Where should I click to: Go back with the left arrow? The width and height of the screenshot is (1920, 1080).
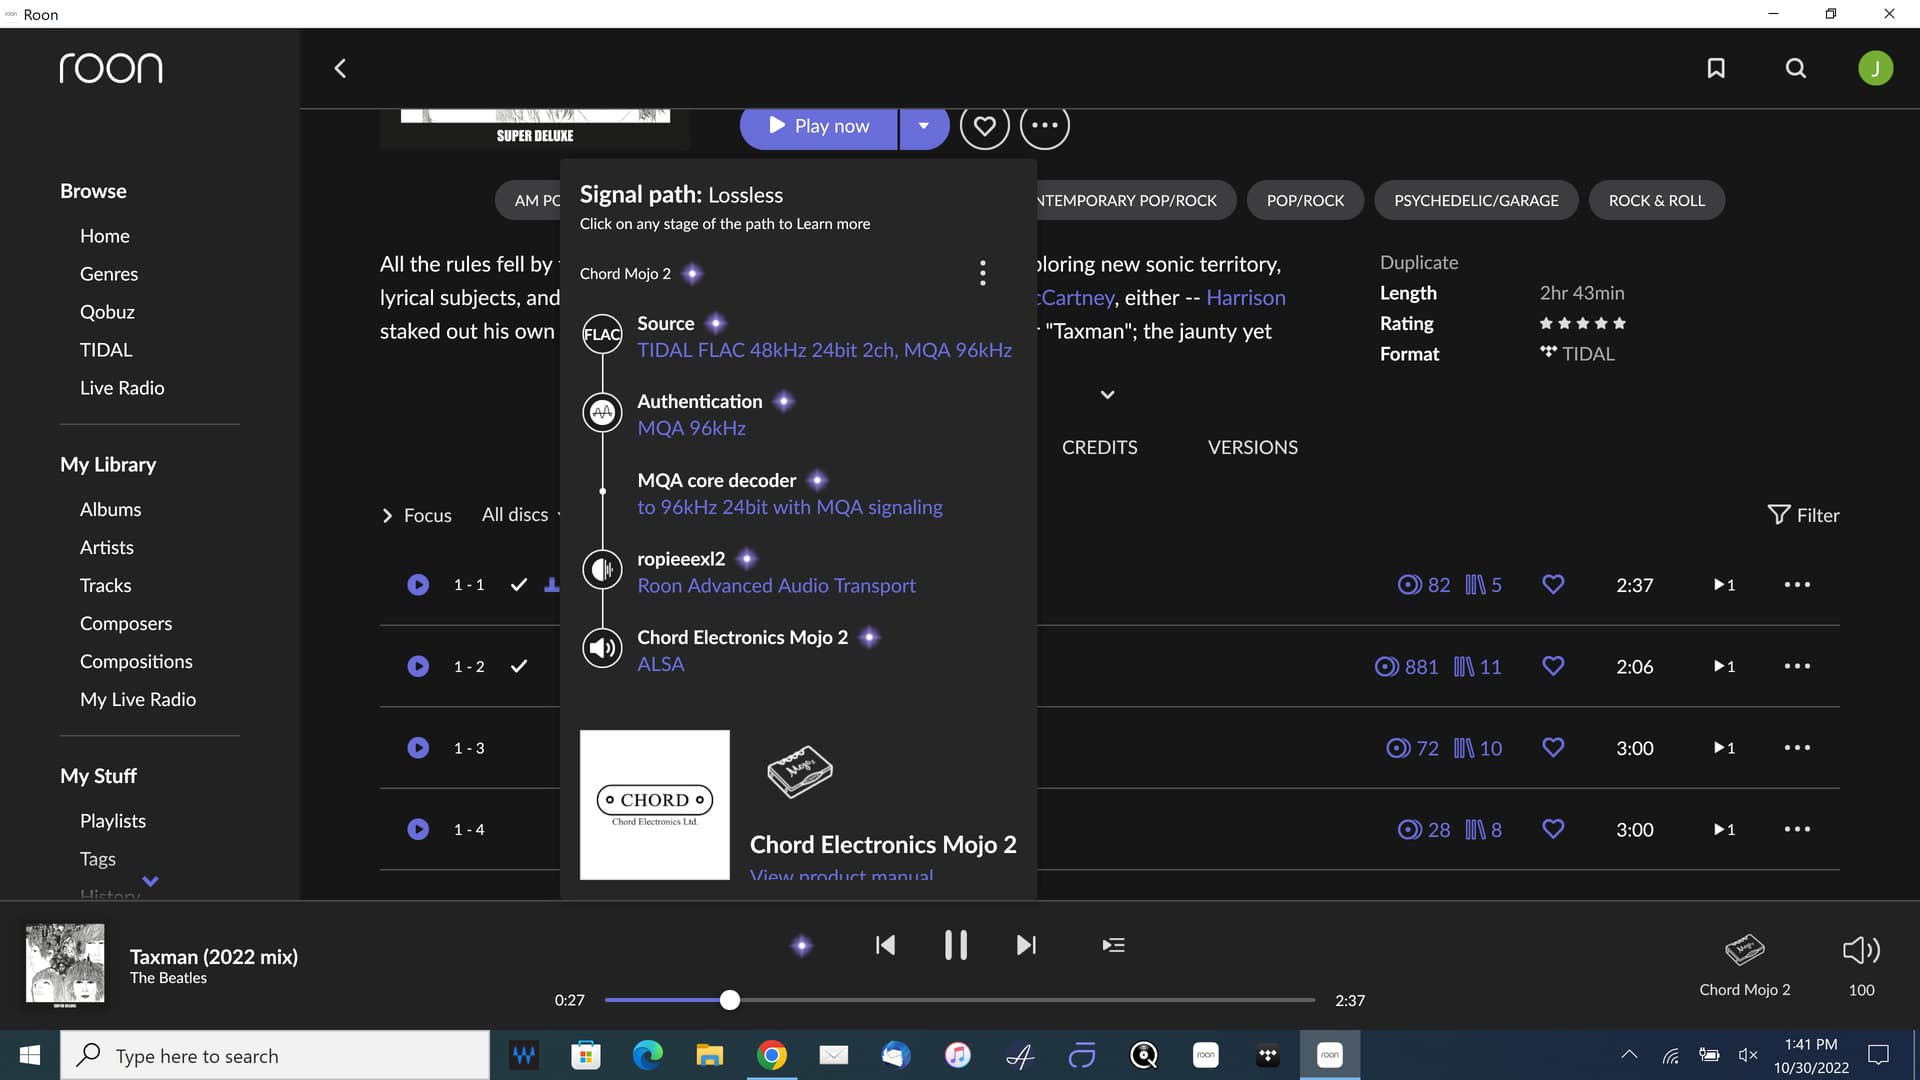click(340, 68)
